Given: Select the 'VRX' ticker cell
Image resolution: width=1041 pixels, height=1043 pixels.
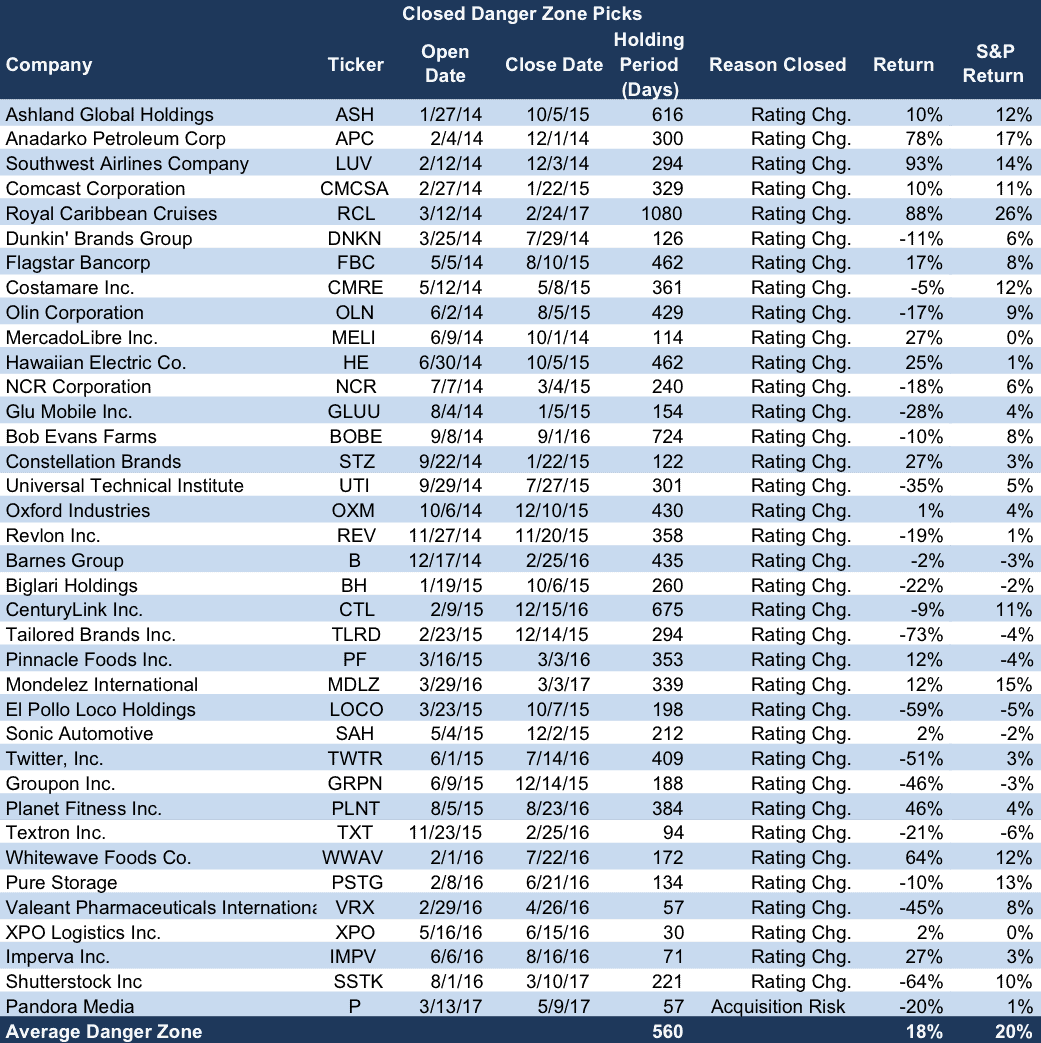Looking at the screenshot, I should (x=355, y=907).
